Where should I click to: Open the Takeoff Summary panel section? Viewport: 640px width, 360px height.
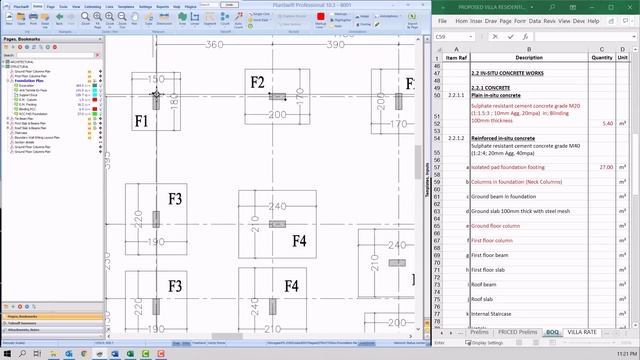pos(53,323)
